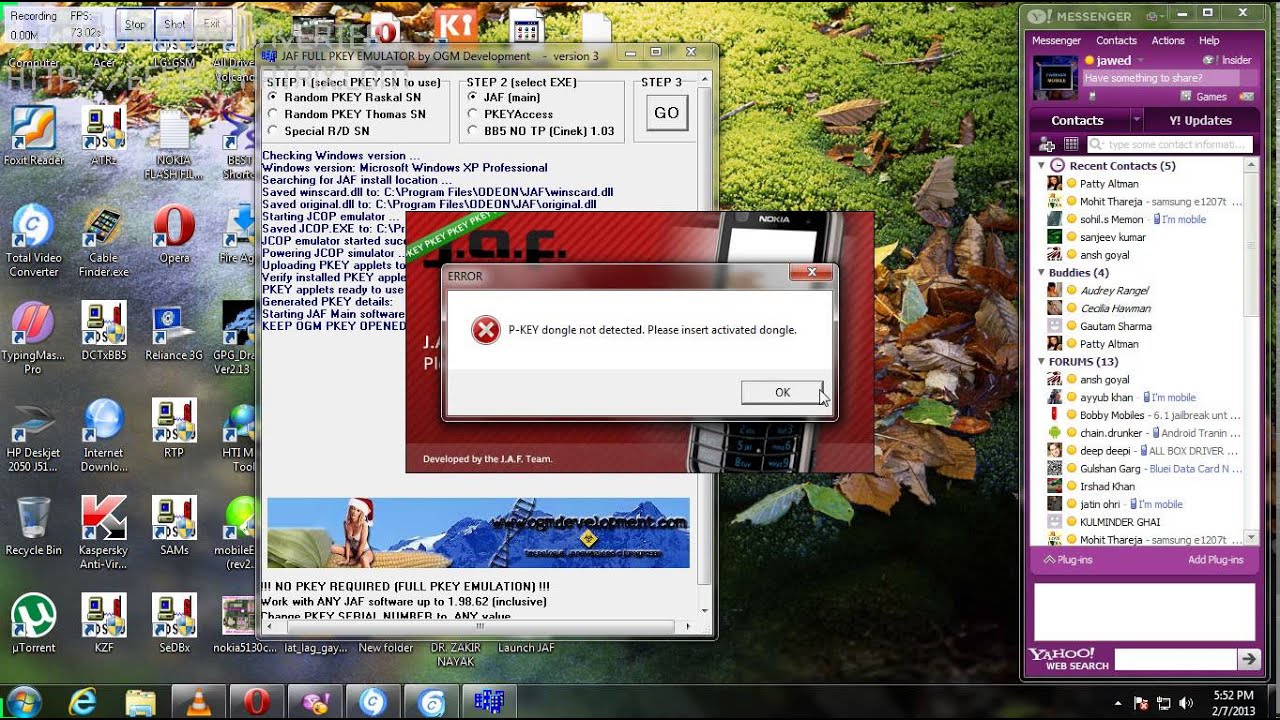Select Irshad Khan in FORUMS
1280x720 pixels.
click(1107, 486)
